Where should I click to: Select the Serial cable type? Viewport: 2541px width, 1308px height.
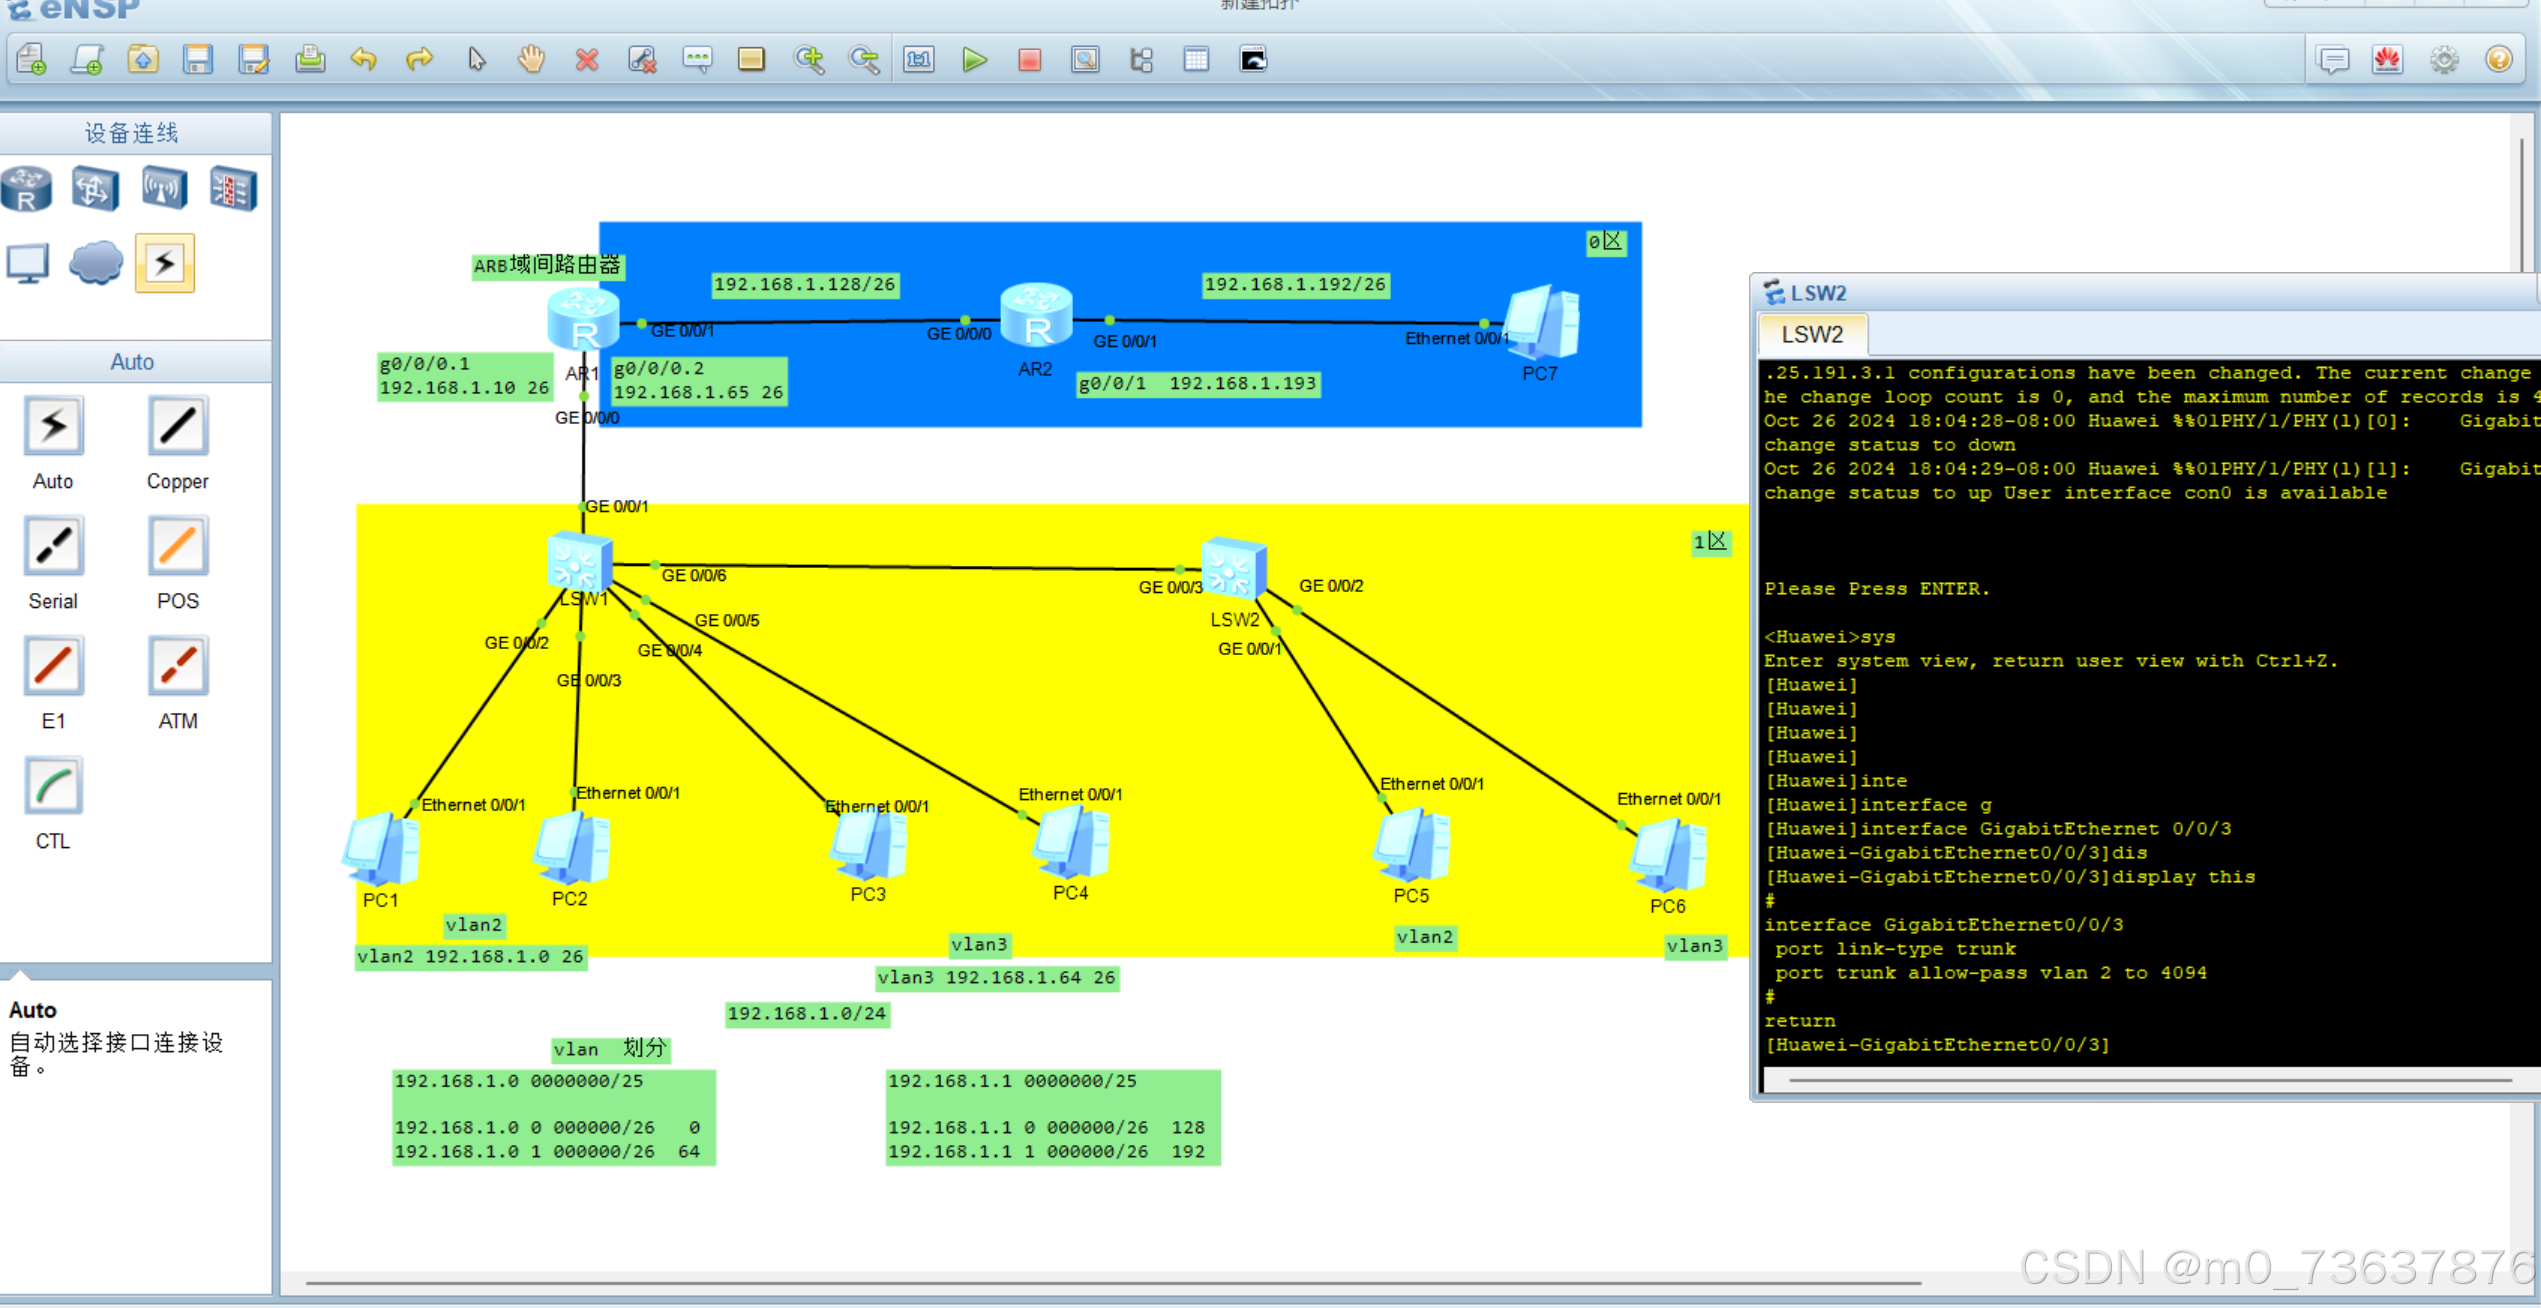pyautogui.click(x=53, y=547)
